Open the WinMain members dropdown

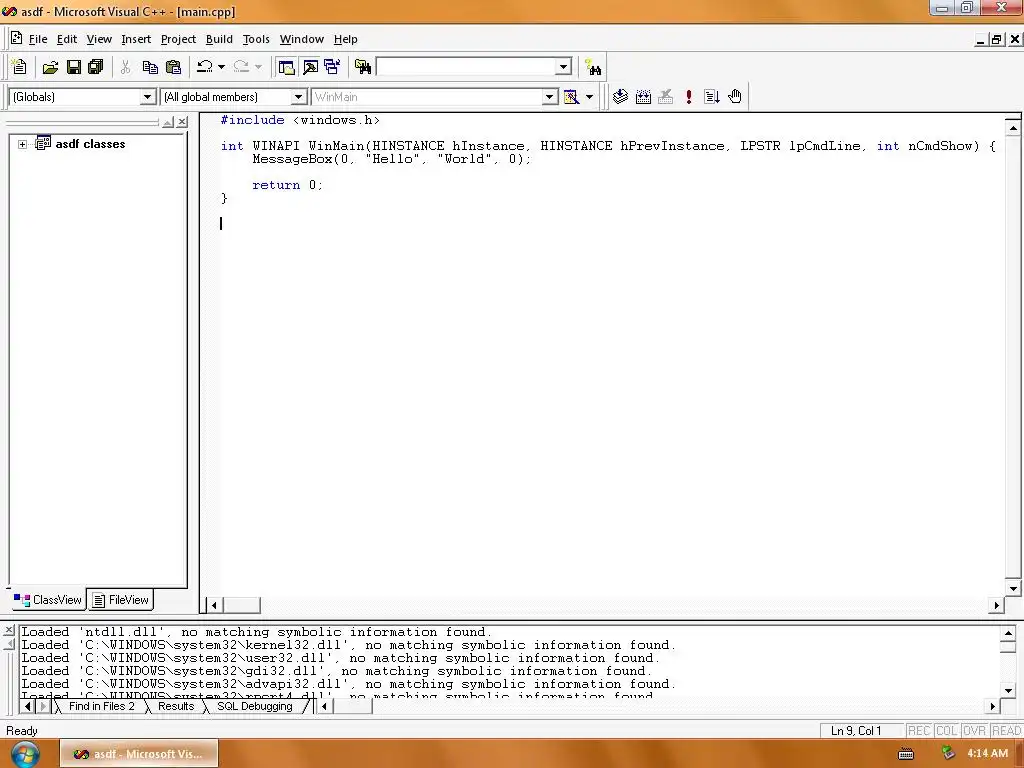(x=550, y=97)
